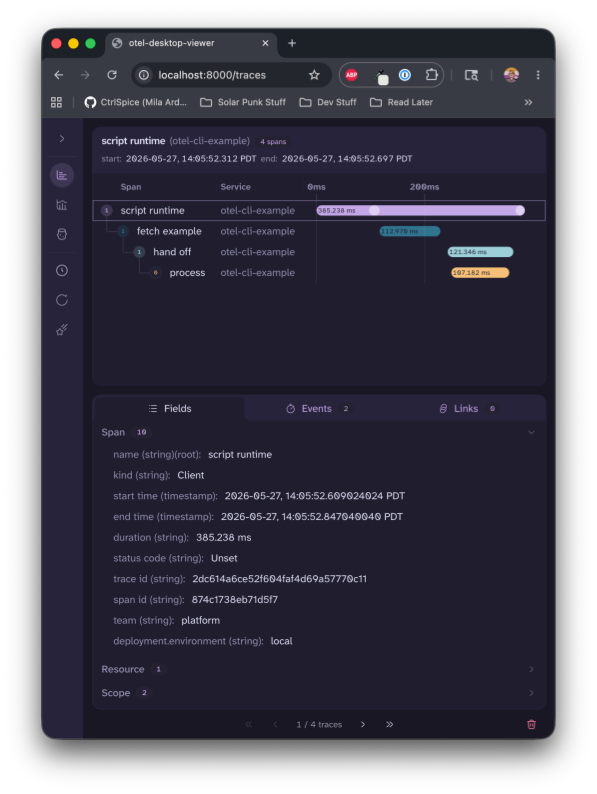The height and width of the screenshot is (794, 597).
Task: Expand the Resource section
Action: pyautogui.click(x=532, y=669)
